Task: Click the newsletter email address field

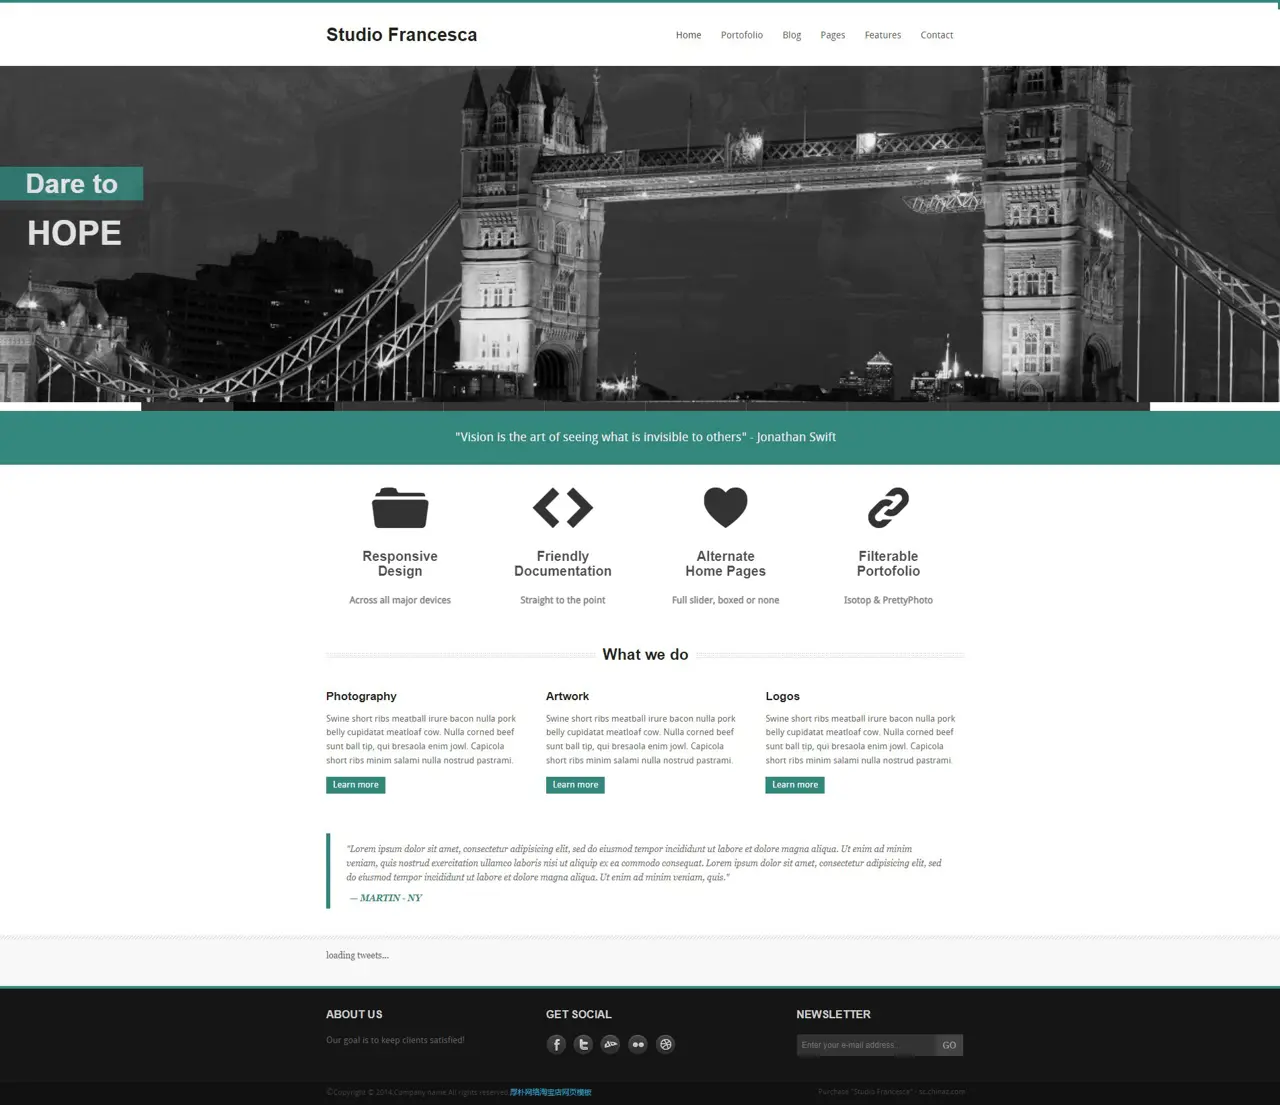Action: [x=862, y=1044]
